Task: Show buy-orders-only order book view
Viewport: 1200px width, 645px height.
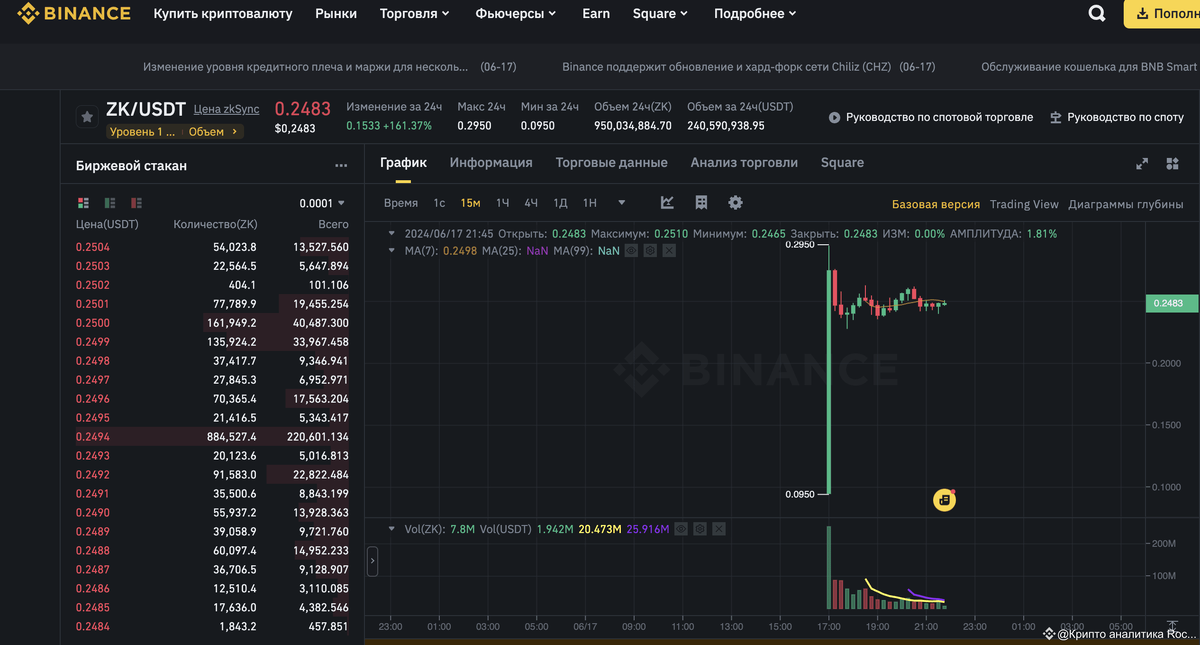Action: coord(110,203)
